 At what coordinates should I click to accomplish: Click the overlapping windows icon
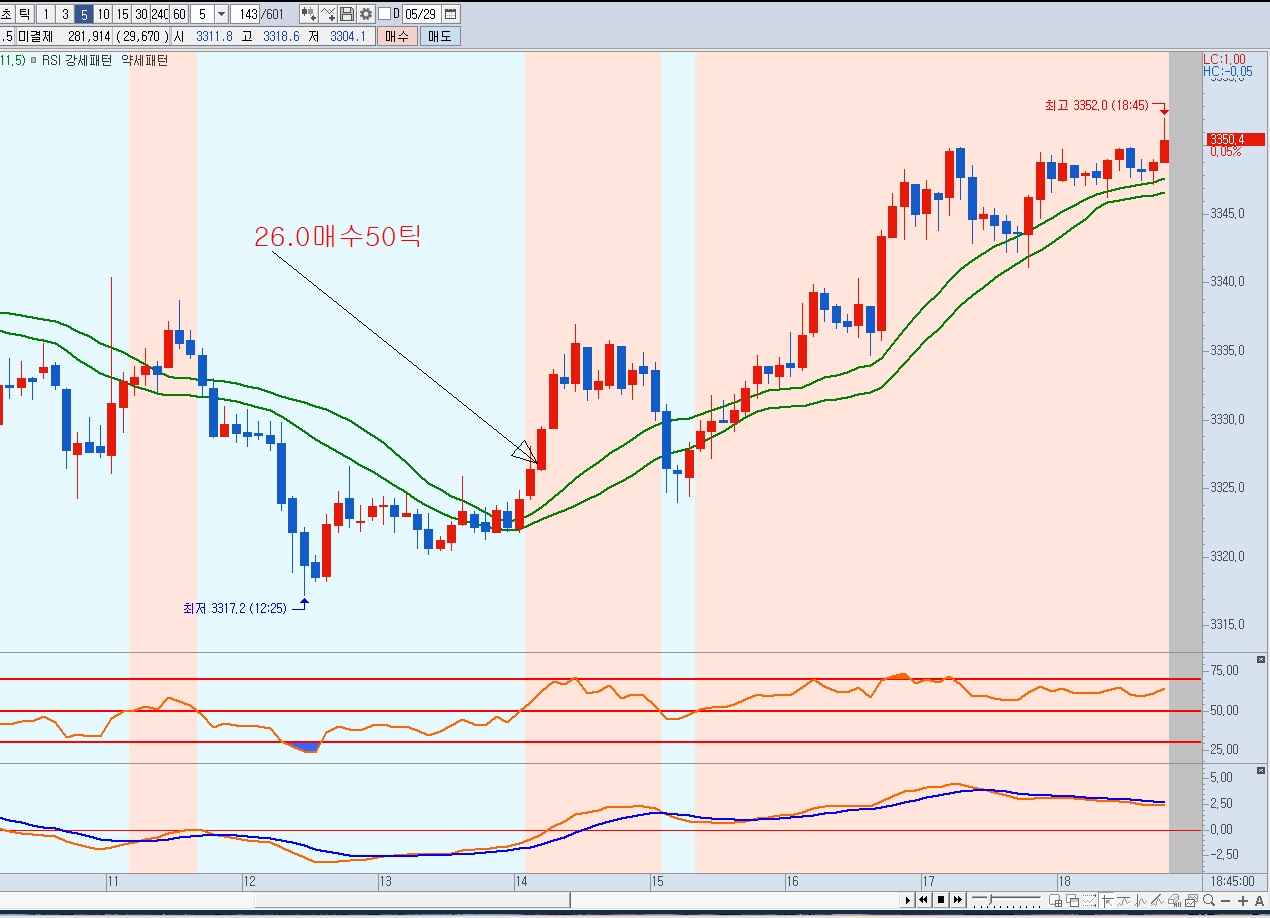pyautogui.click(x=1072, y=900)
